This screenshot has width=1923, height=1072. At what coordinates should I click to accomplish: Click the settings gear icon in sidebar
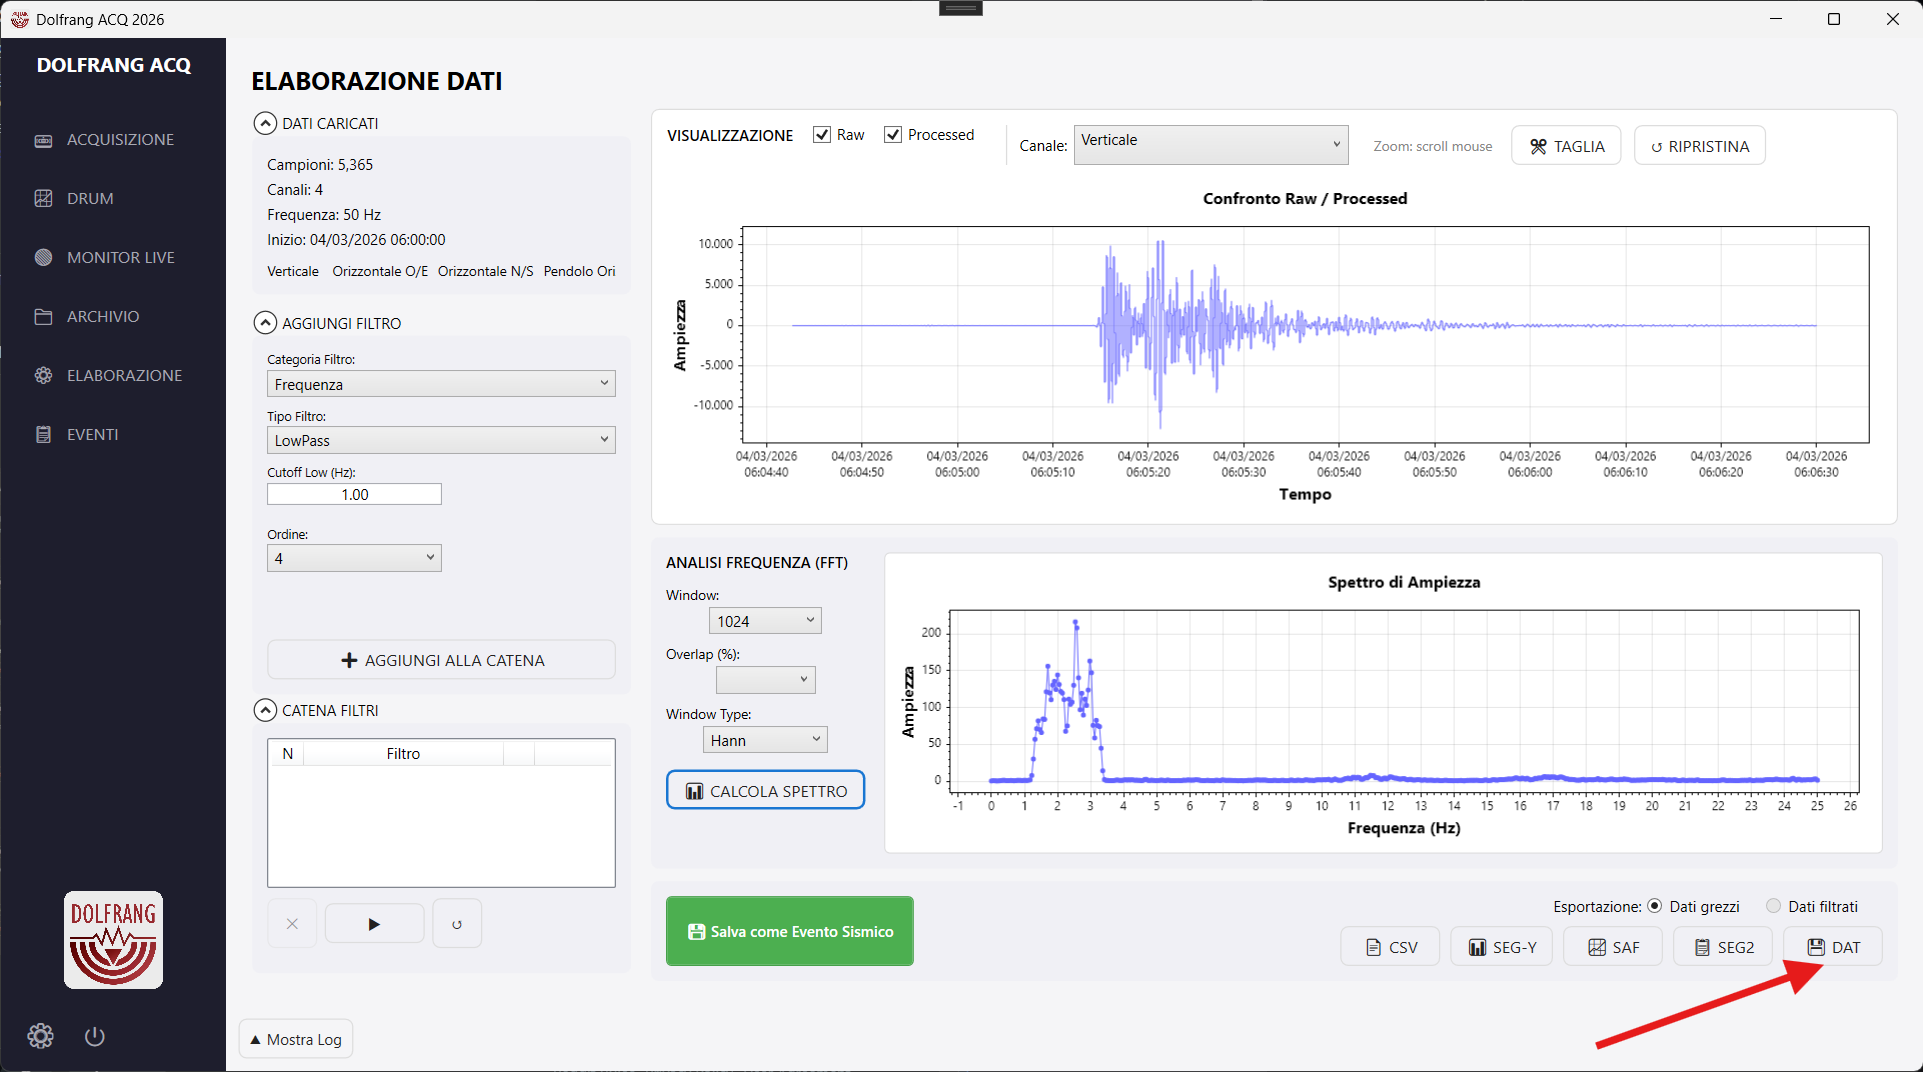pos(40,1036)
